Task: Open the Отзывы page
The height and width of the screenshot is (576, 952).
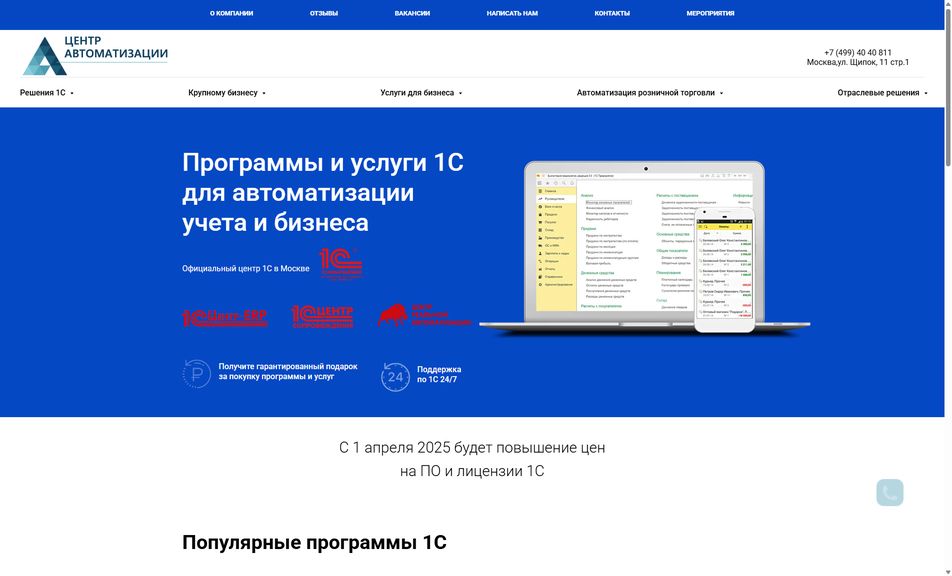Action: tap(324, 13)
